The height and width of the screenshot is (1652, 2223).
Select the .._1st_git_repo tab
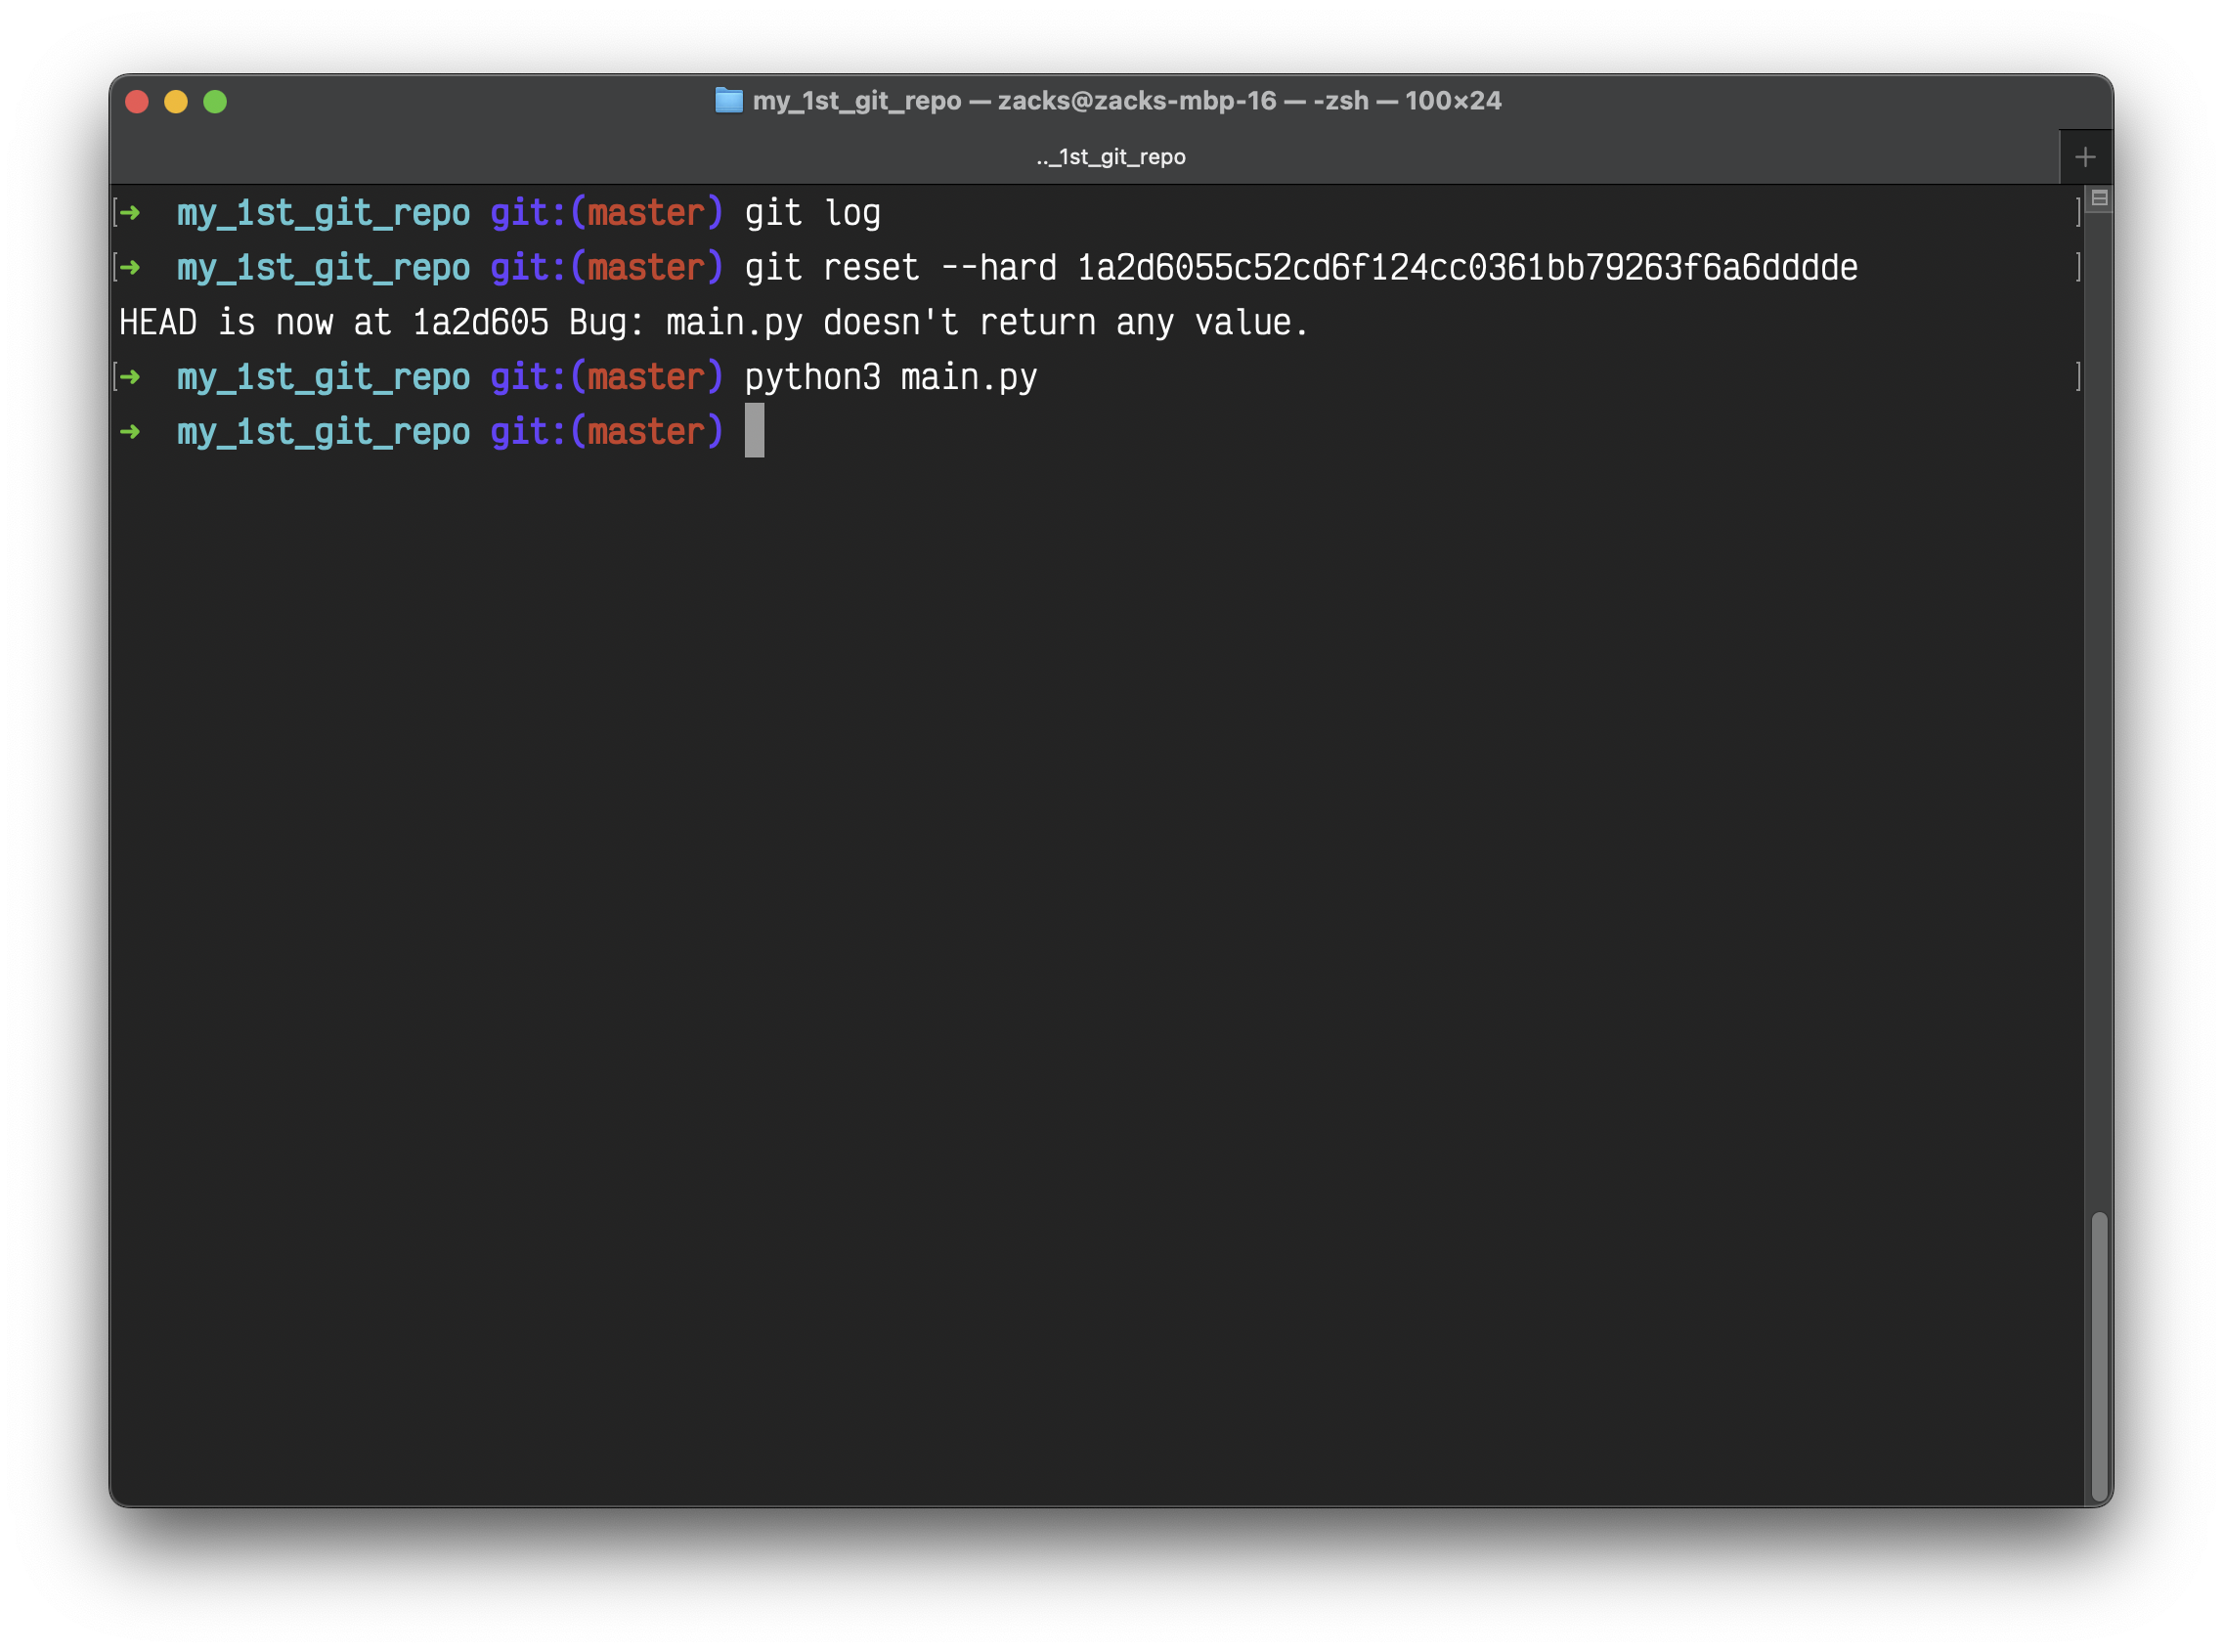tap(1110, 157)
